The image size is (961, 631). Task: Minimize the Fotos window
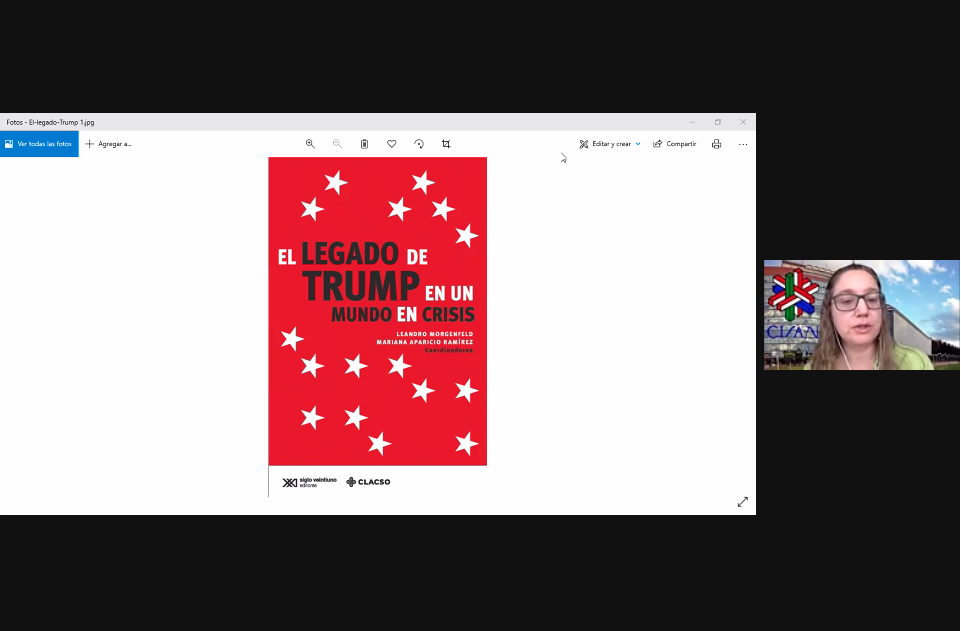pyautogui.click(x=692, y=122)
